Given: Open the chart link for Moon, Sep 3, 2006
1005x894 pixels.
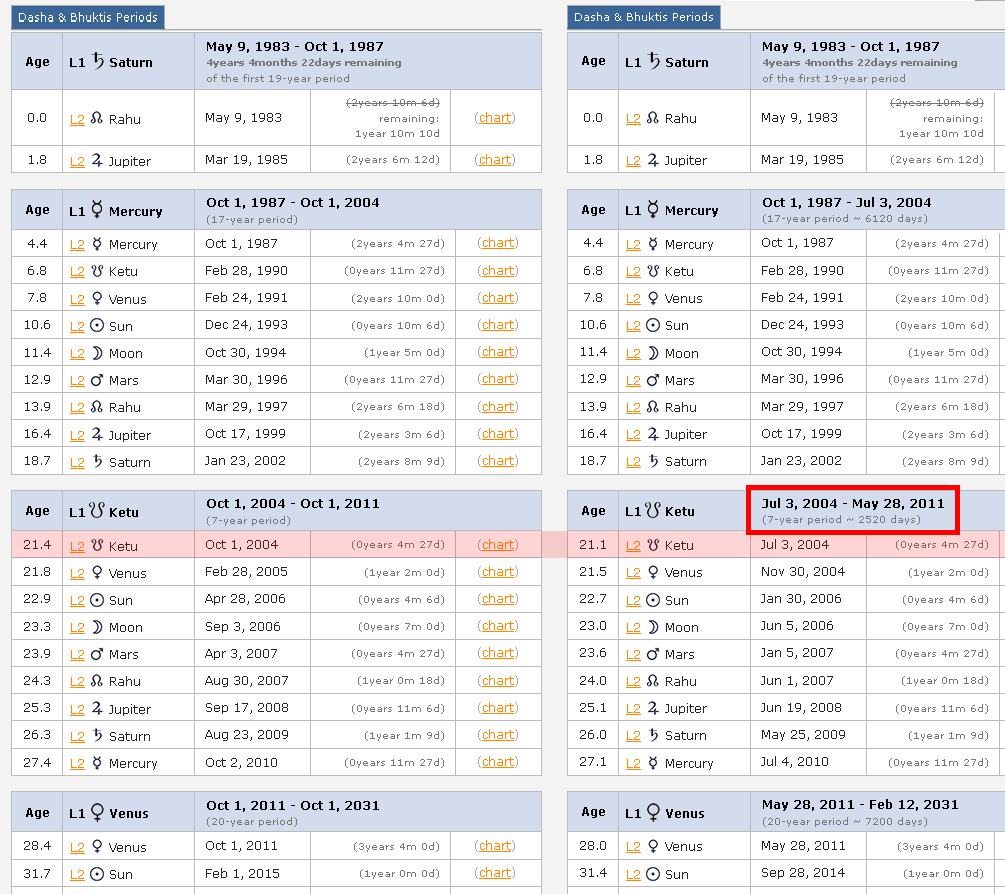Looking at the screenshot, I should pos(498,625).
